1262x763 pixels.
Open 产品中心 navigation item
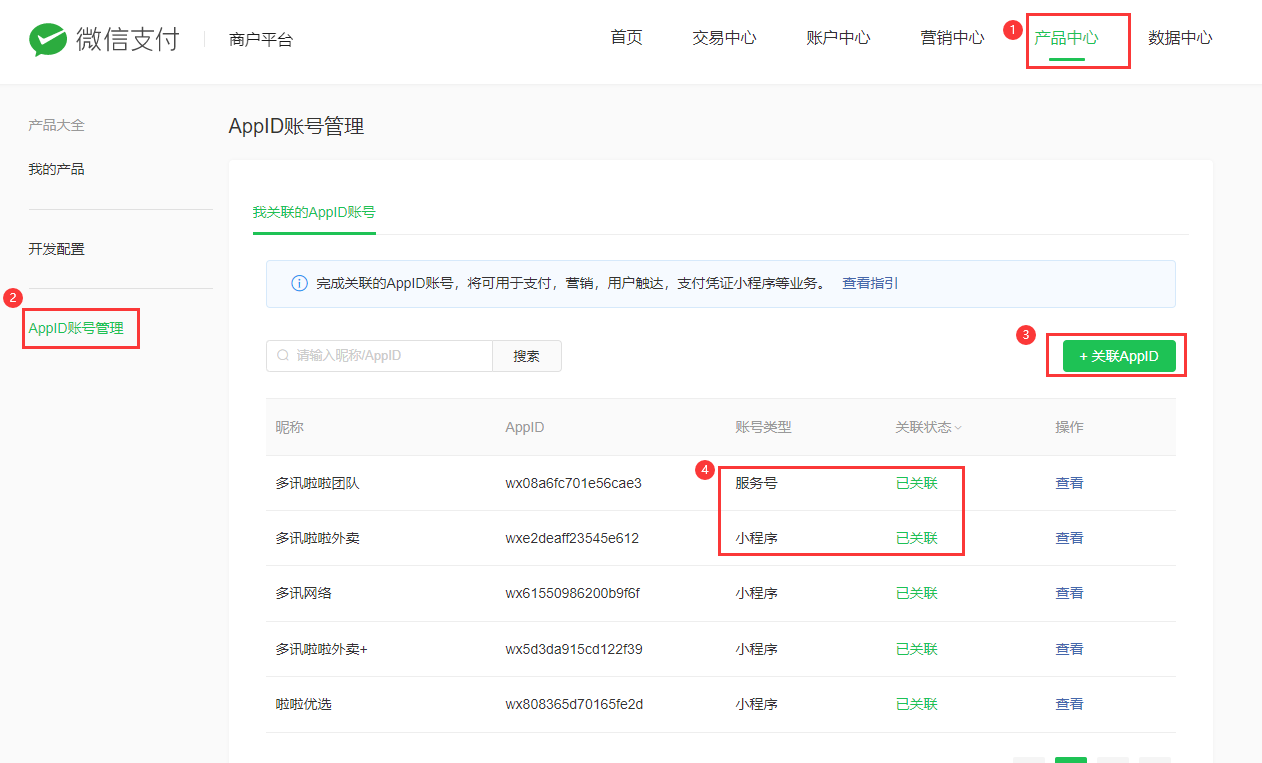coord(1066,38)
